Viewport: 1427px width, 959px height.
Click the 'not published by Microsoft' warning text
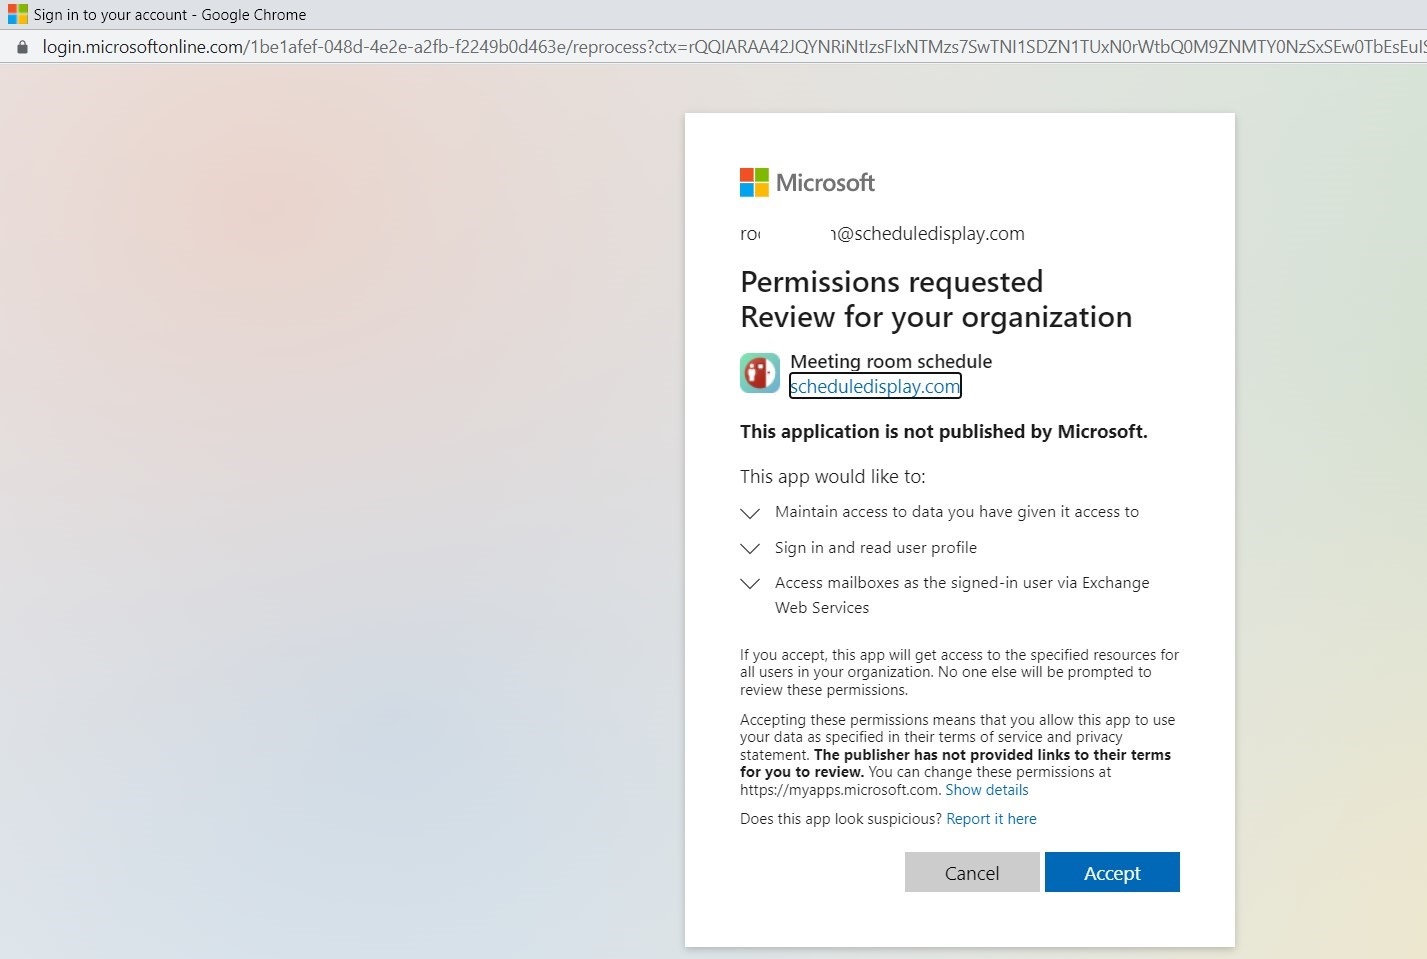944,432
